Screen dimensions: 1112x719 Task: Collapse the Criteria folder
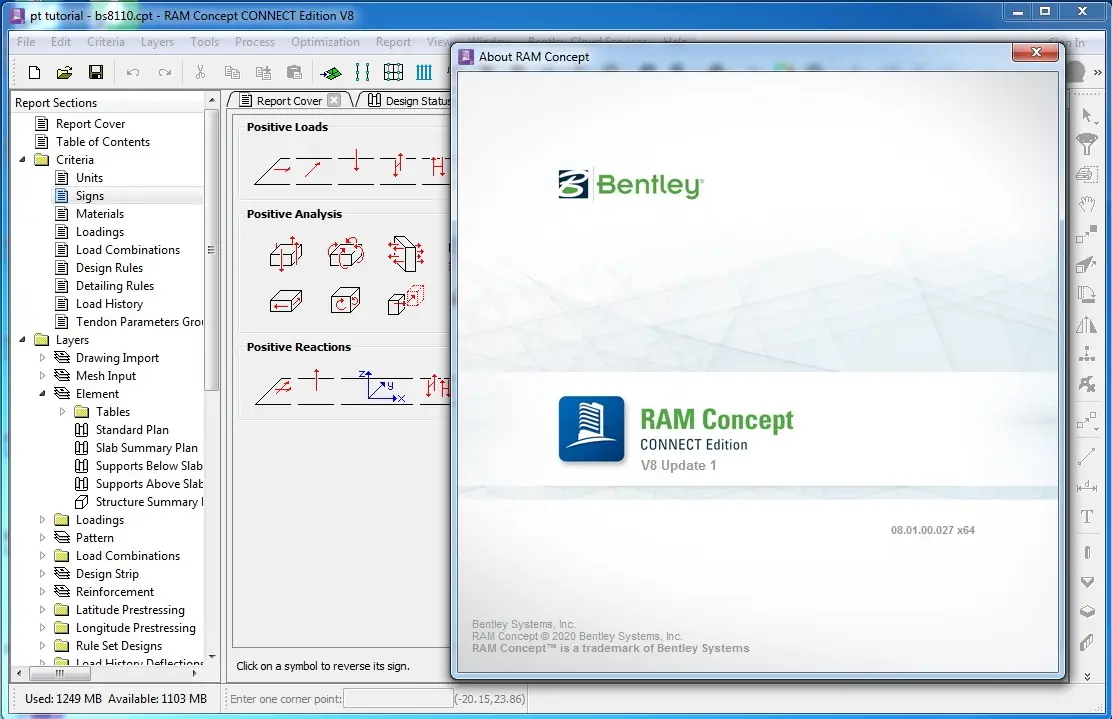click(x=23, y=160)
